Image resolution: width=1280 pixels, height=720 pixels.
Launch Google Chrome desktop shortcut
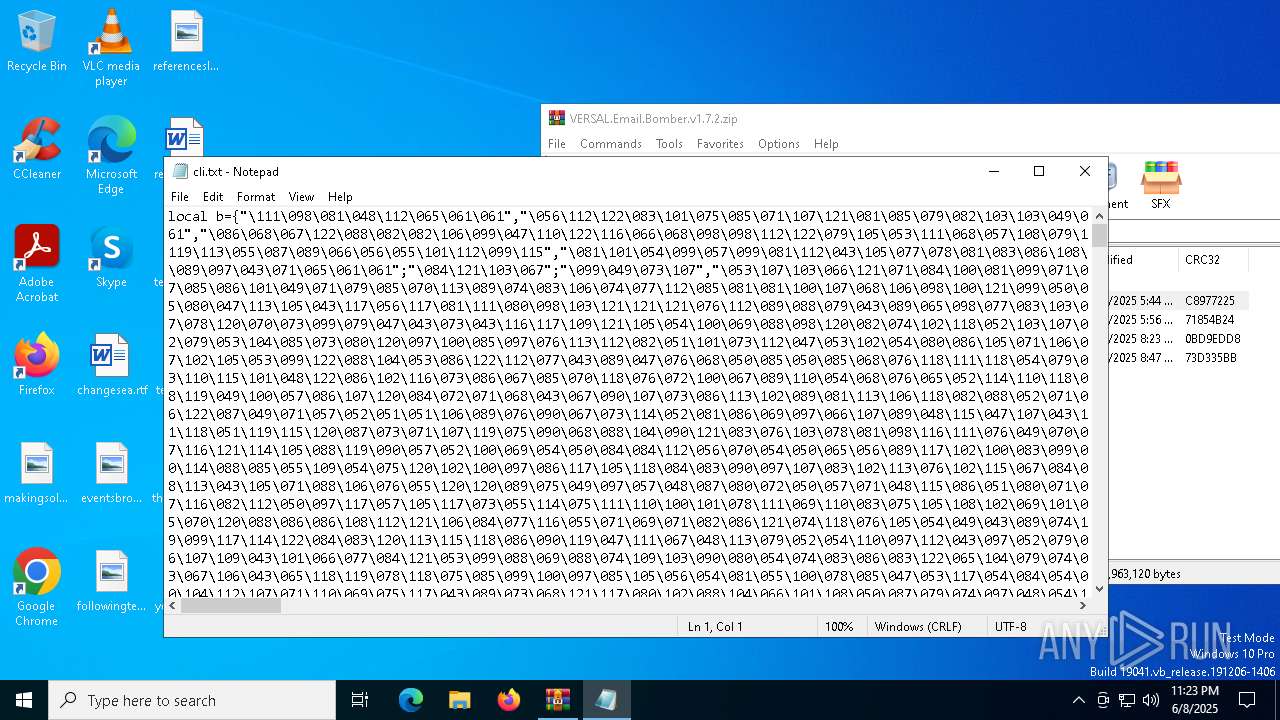pos(37,588)
